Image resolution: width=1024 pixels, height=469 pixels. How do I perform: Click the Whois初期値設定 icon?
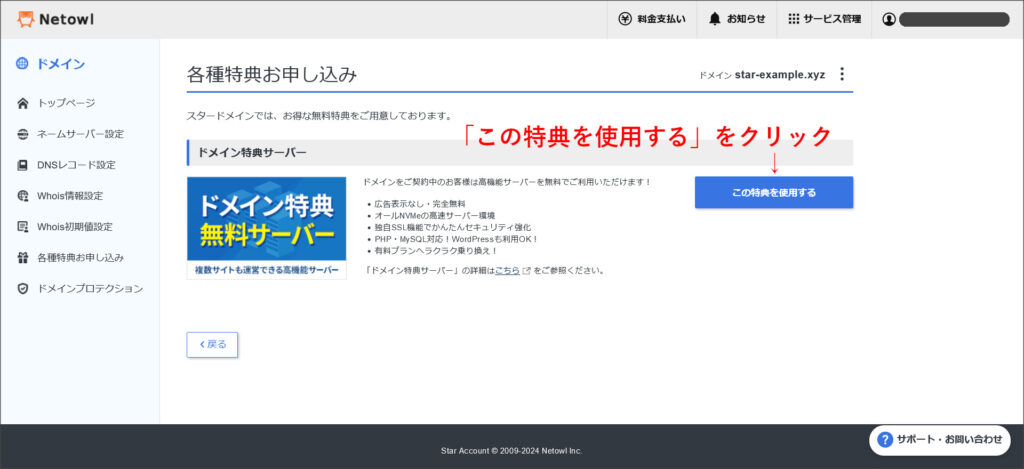(x=23, y=227)
